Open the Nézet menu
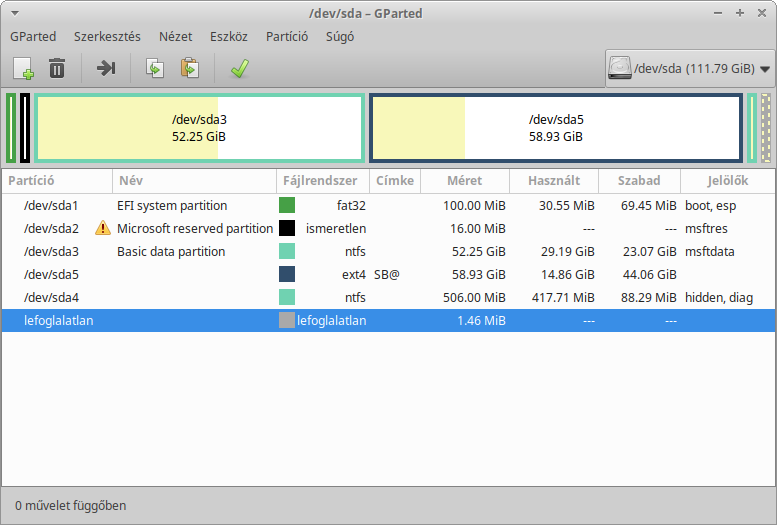Image resolution: width=777 pixels, height=525 pixels. (x=175, y=37)
